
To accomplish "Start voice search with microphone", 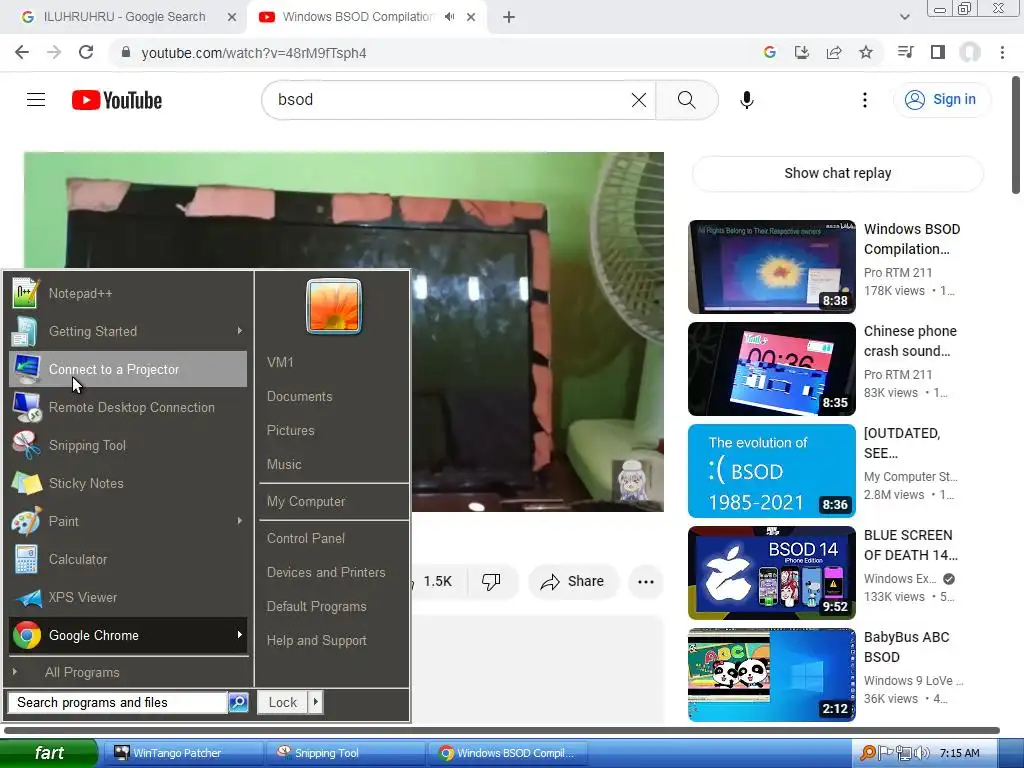I will pyautogui.click(x=747, y=100).
